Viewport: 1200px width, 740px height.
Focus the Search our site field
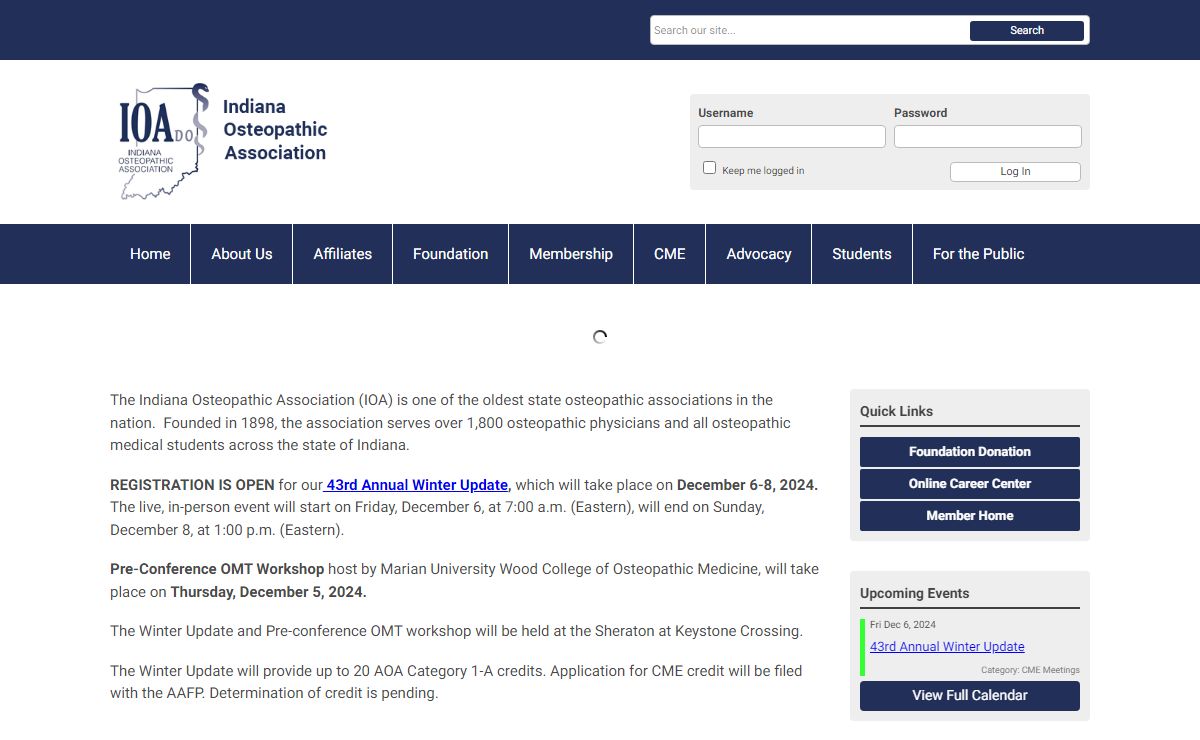[810, 30]
